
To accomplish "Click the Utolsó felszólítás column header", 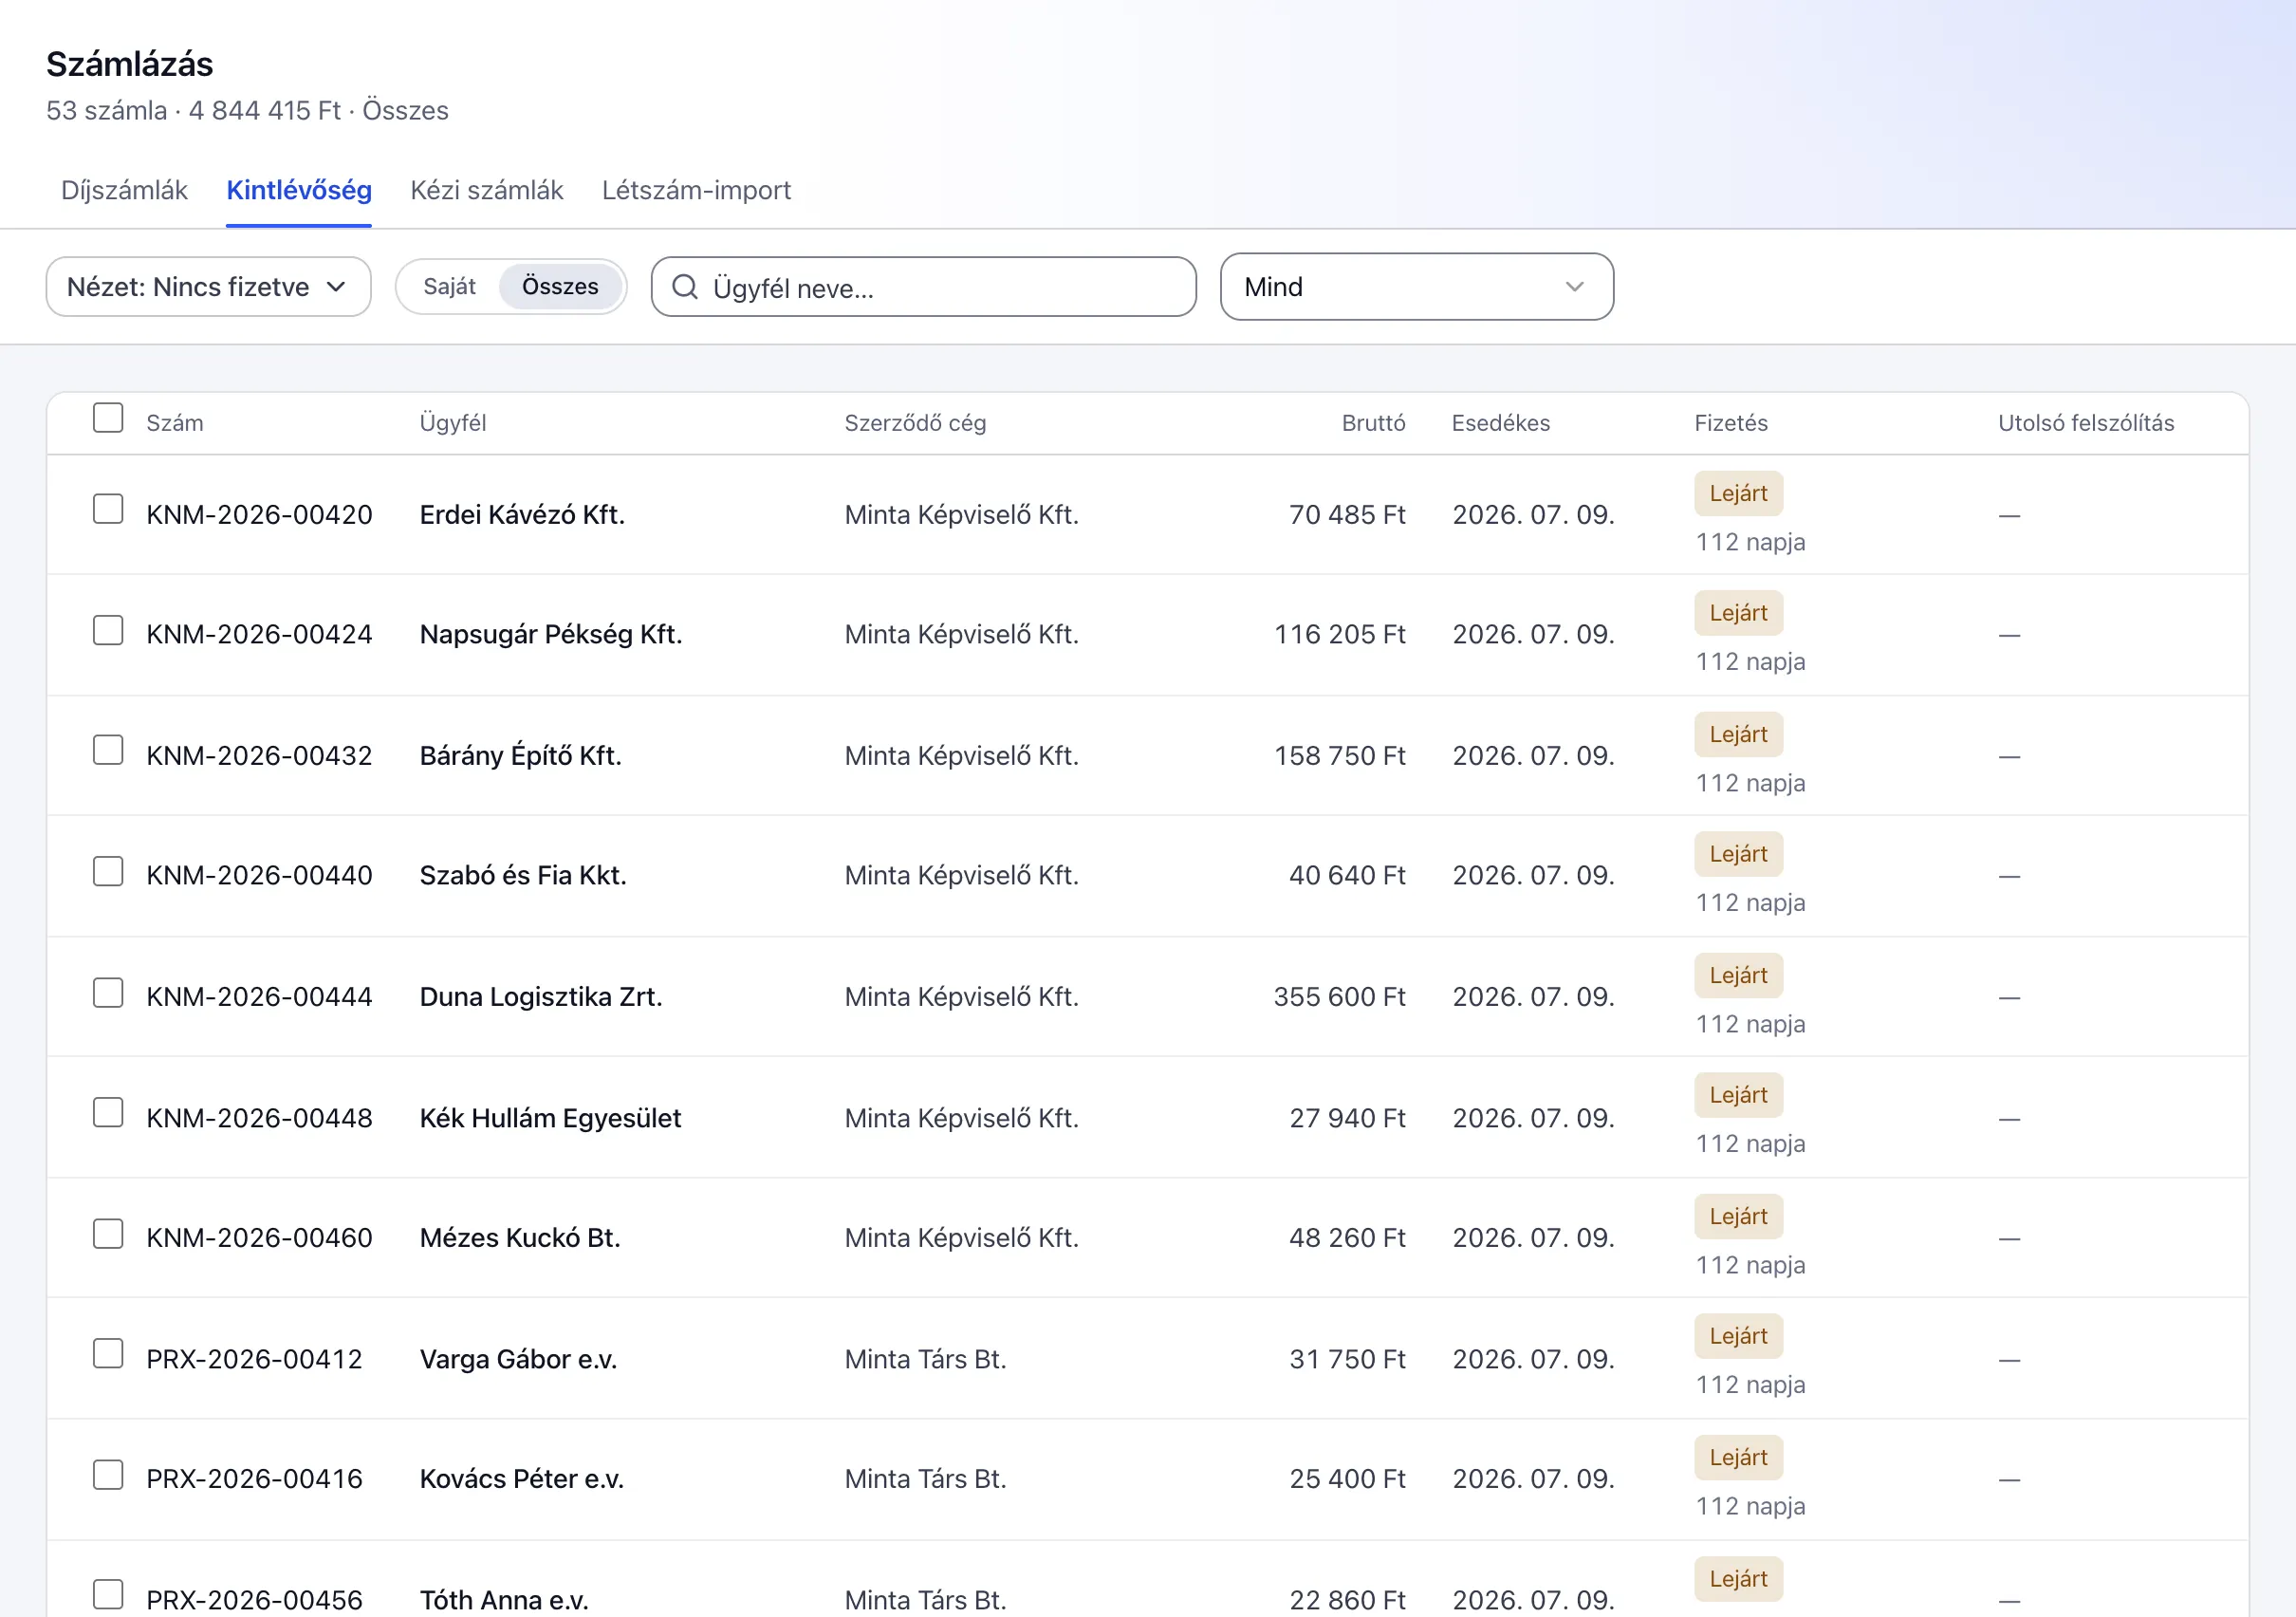I will coord(2086,423).
